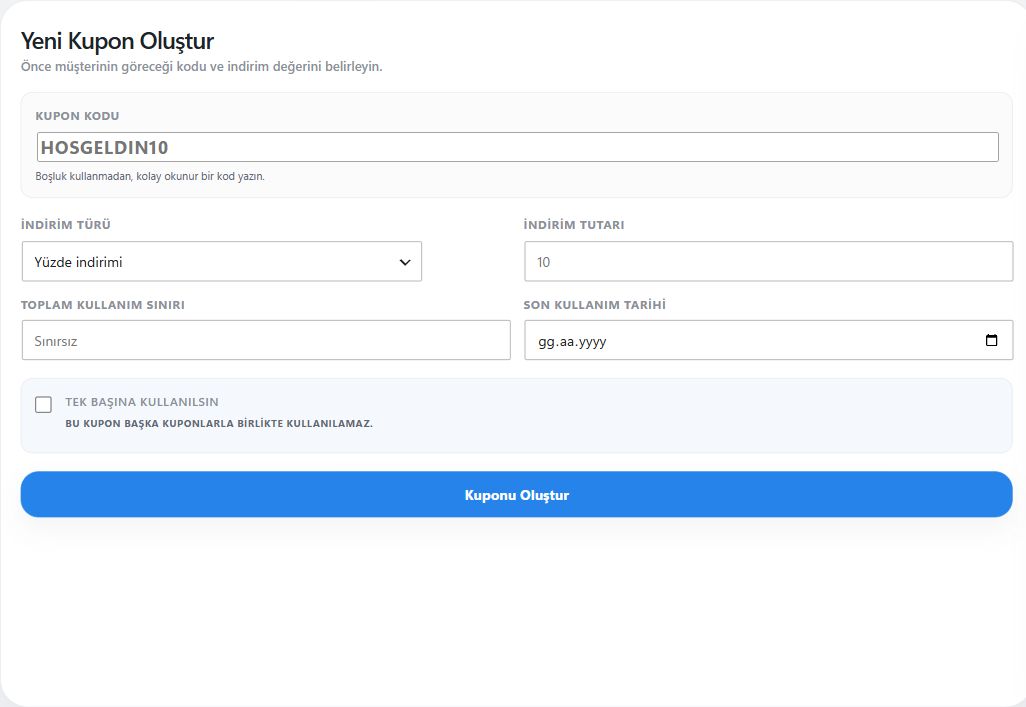
Task: Click the gg.aa.yyyy date text in the date field
Action: [572, 341]
